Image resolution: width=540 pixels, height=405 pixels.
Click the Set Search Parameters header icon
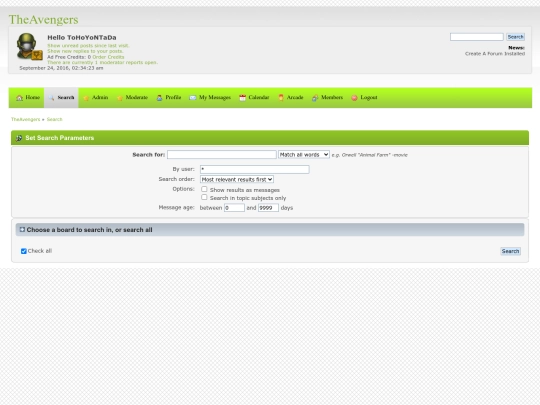(19, 138)
